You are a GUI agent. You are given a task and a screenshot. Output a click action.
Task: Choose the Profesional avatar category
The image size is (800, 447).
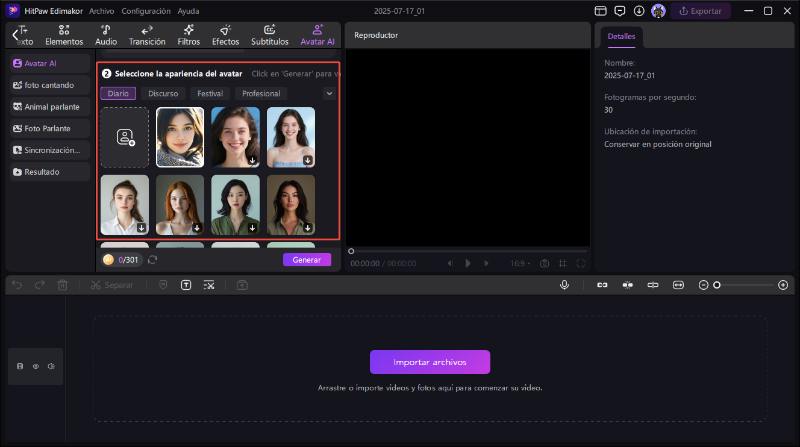tap(261, 93)
